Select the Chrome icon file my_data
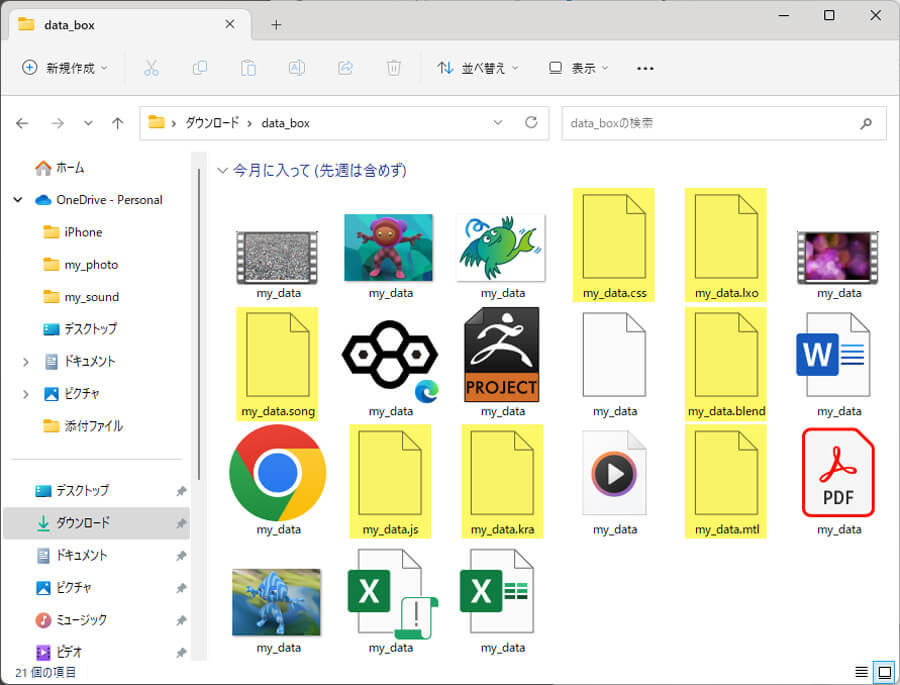Viewport: 900px width, 685px height. coord(278,473)
